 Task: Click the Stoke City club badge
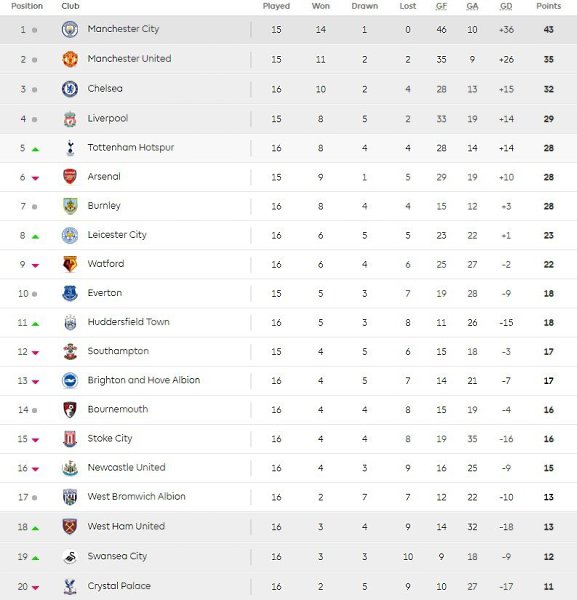click(70, 439)
